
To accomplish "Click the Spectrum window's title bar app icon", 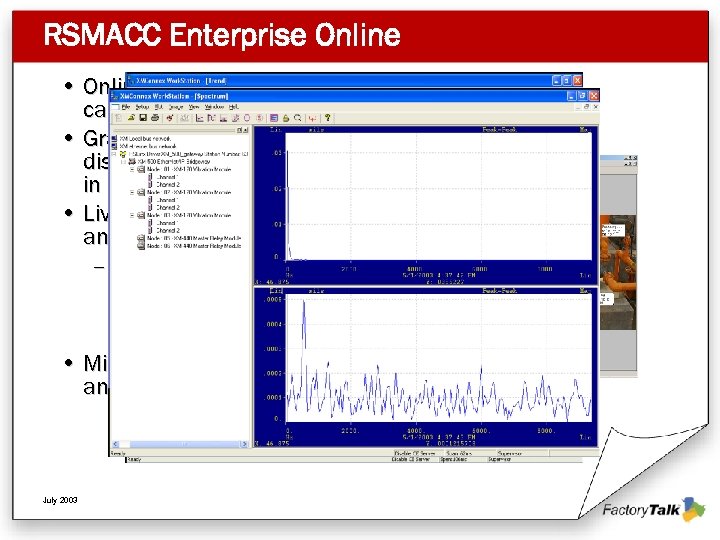I will (x=115, y=96).
